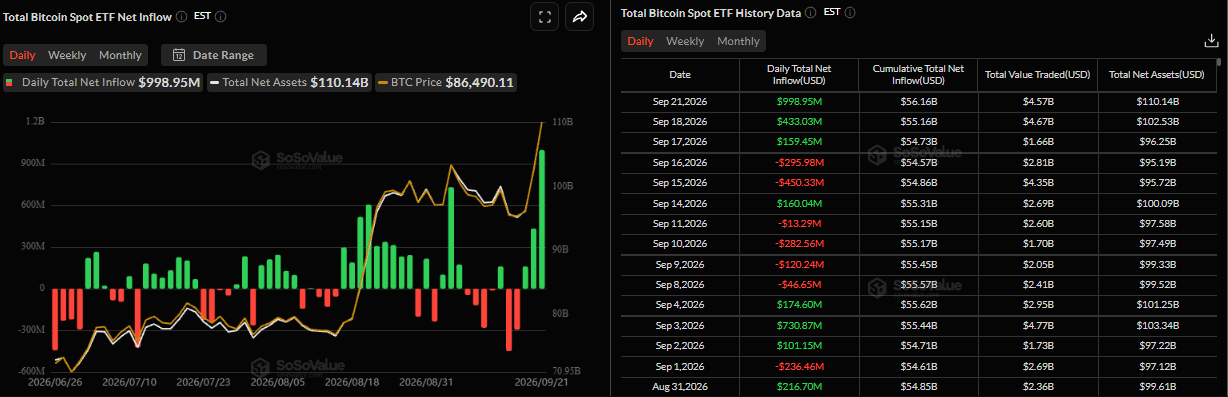Click the -$282.56M outflow value
This screenshot has width=1228, height=397.
tap(799, 243)
